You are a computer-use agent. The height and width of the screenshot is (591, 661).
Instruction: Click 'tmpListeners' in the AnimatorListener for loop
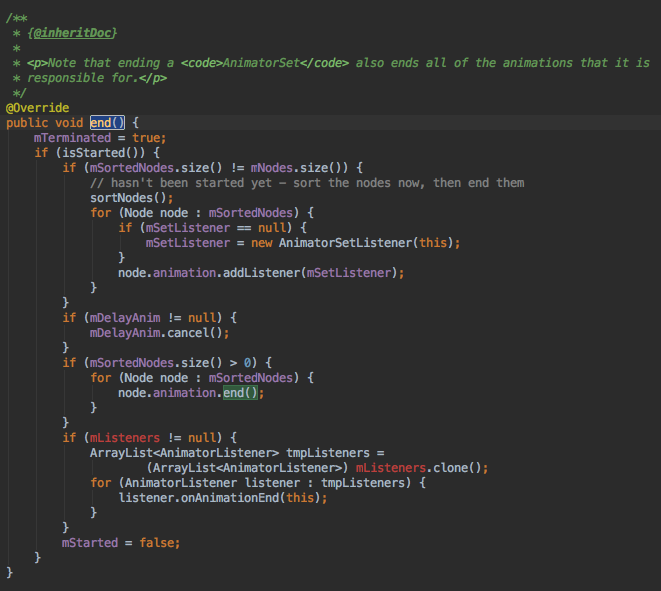click(363, 483)
